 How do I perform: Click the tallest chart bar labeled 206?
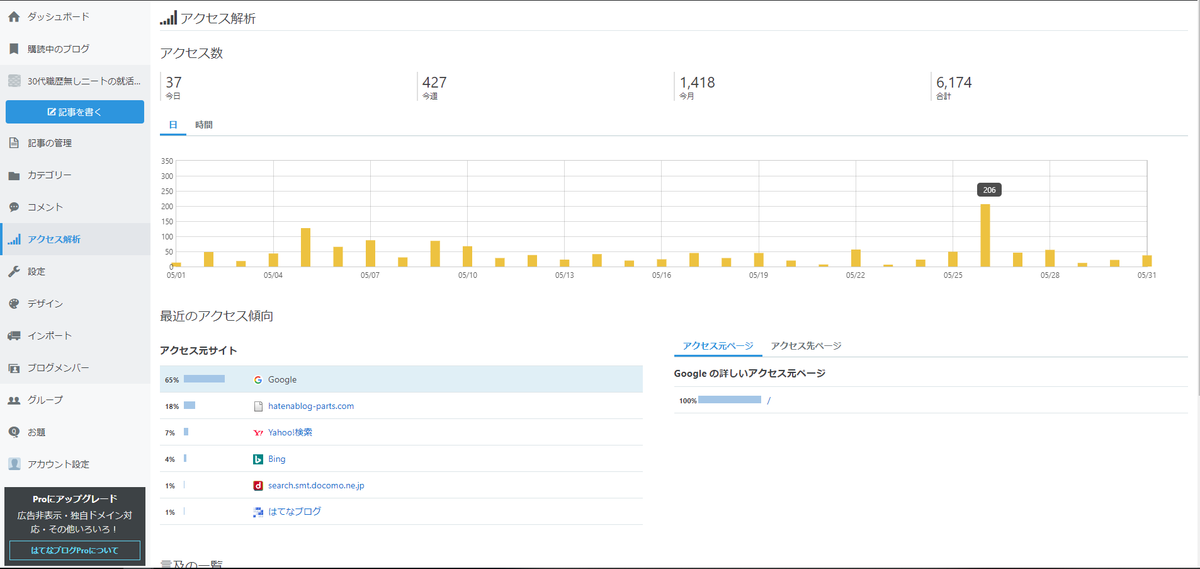(985, 235)
